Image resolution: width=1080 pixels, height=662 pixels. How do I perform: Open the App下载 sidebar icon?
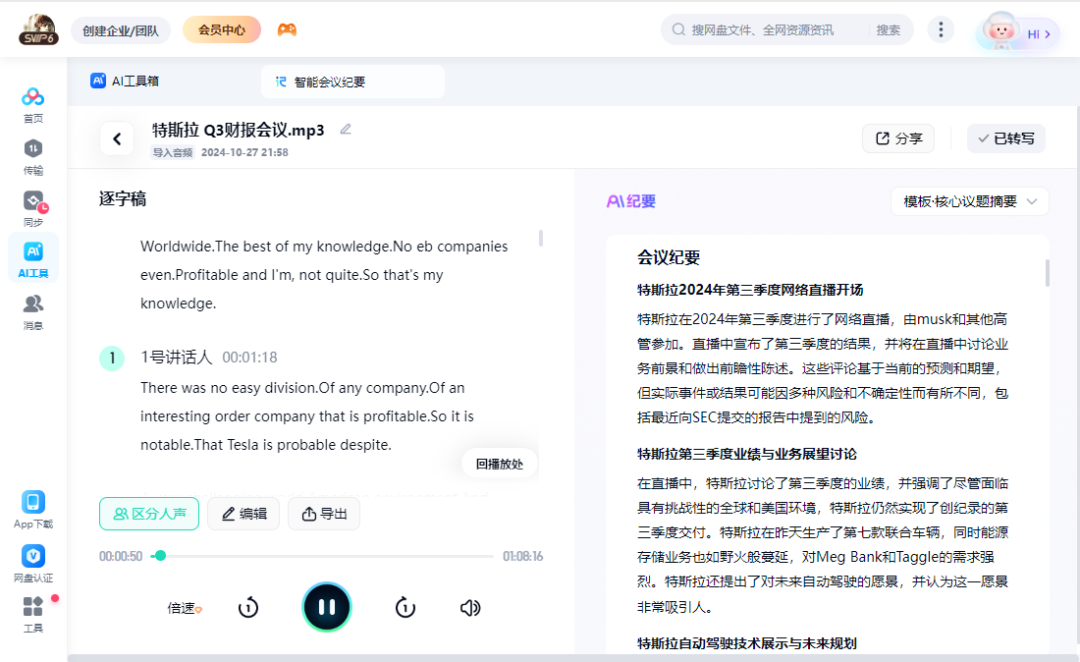[33, 509]
